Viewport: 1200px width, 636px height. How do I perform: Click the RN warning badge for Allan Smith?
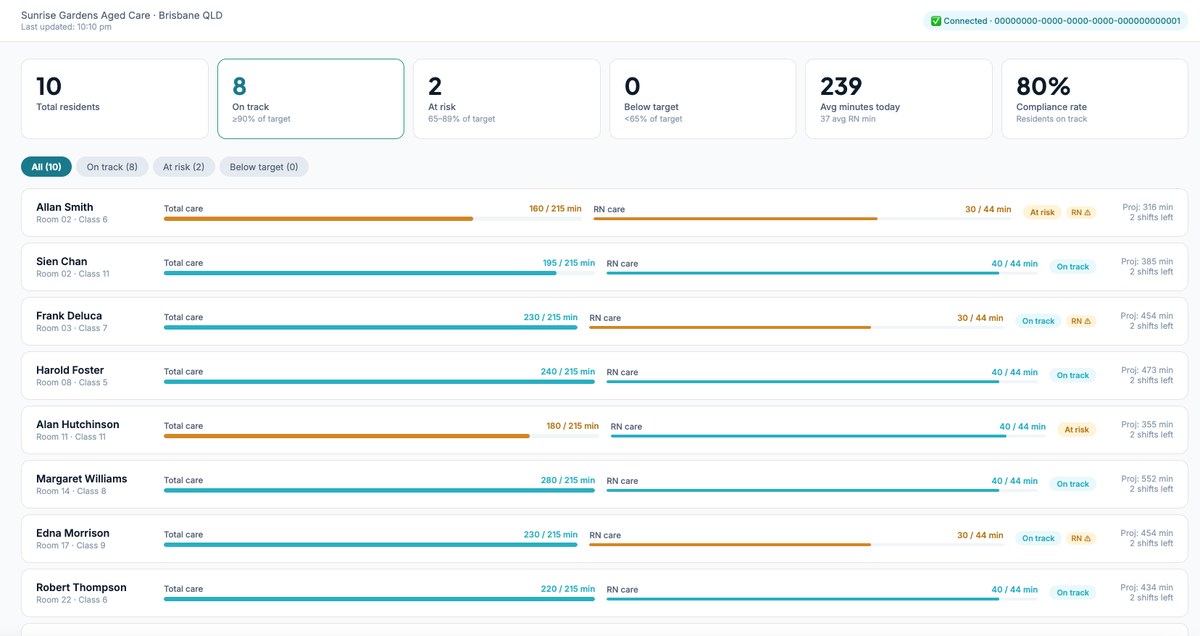[1081, 212]
